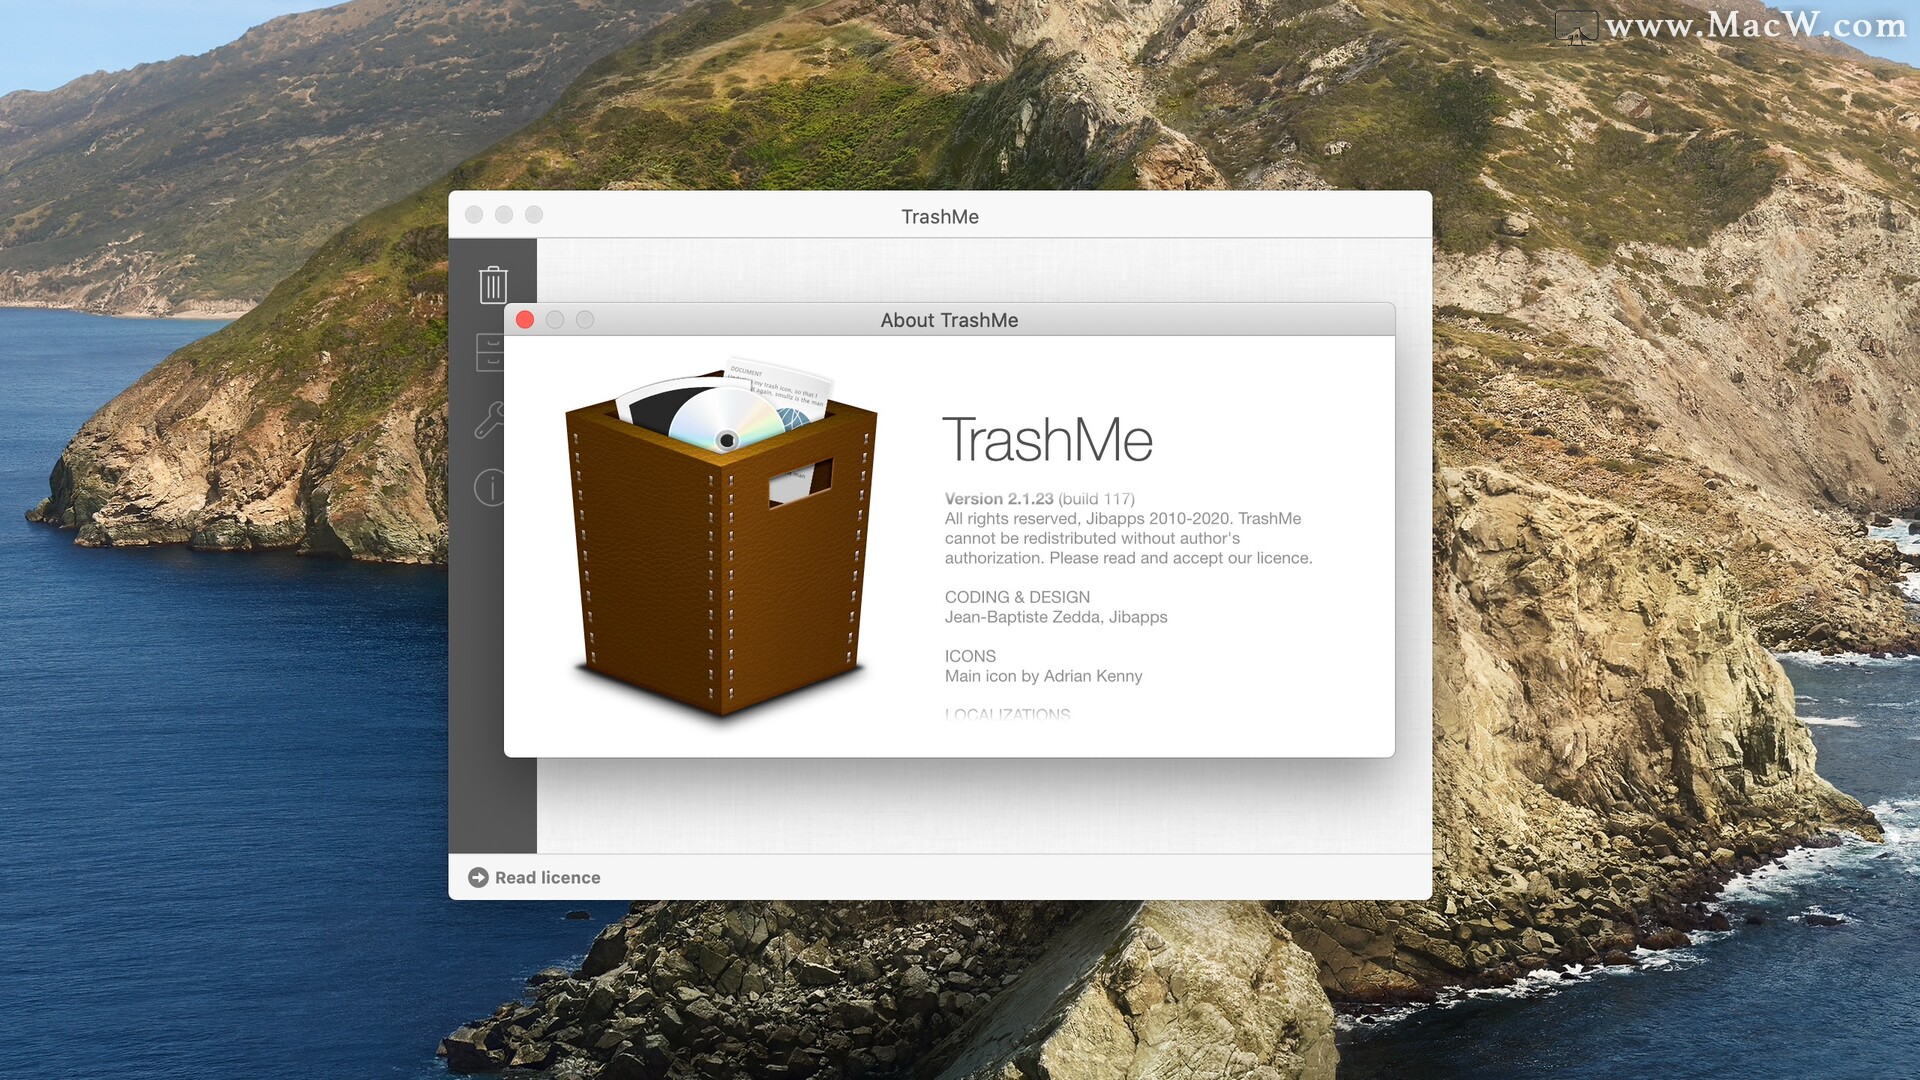Open the info section icon in sidebar

coord(488,488)
